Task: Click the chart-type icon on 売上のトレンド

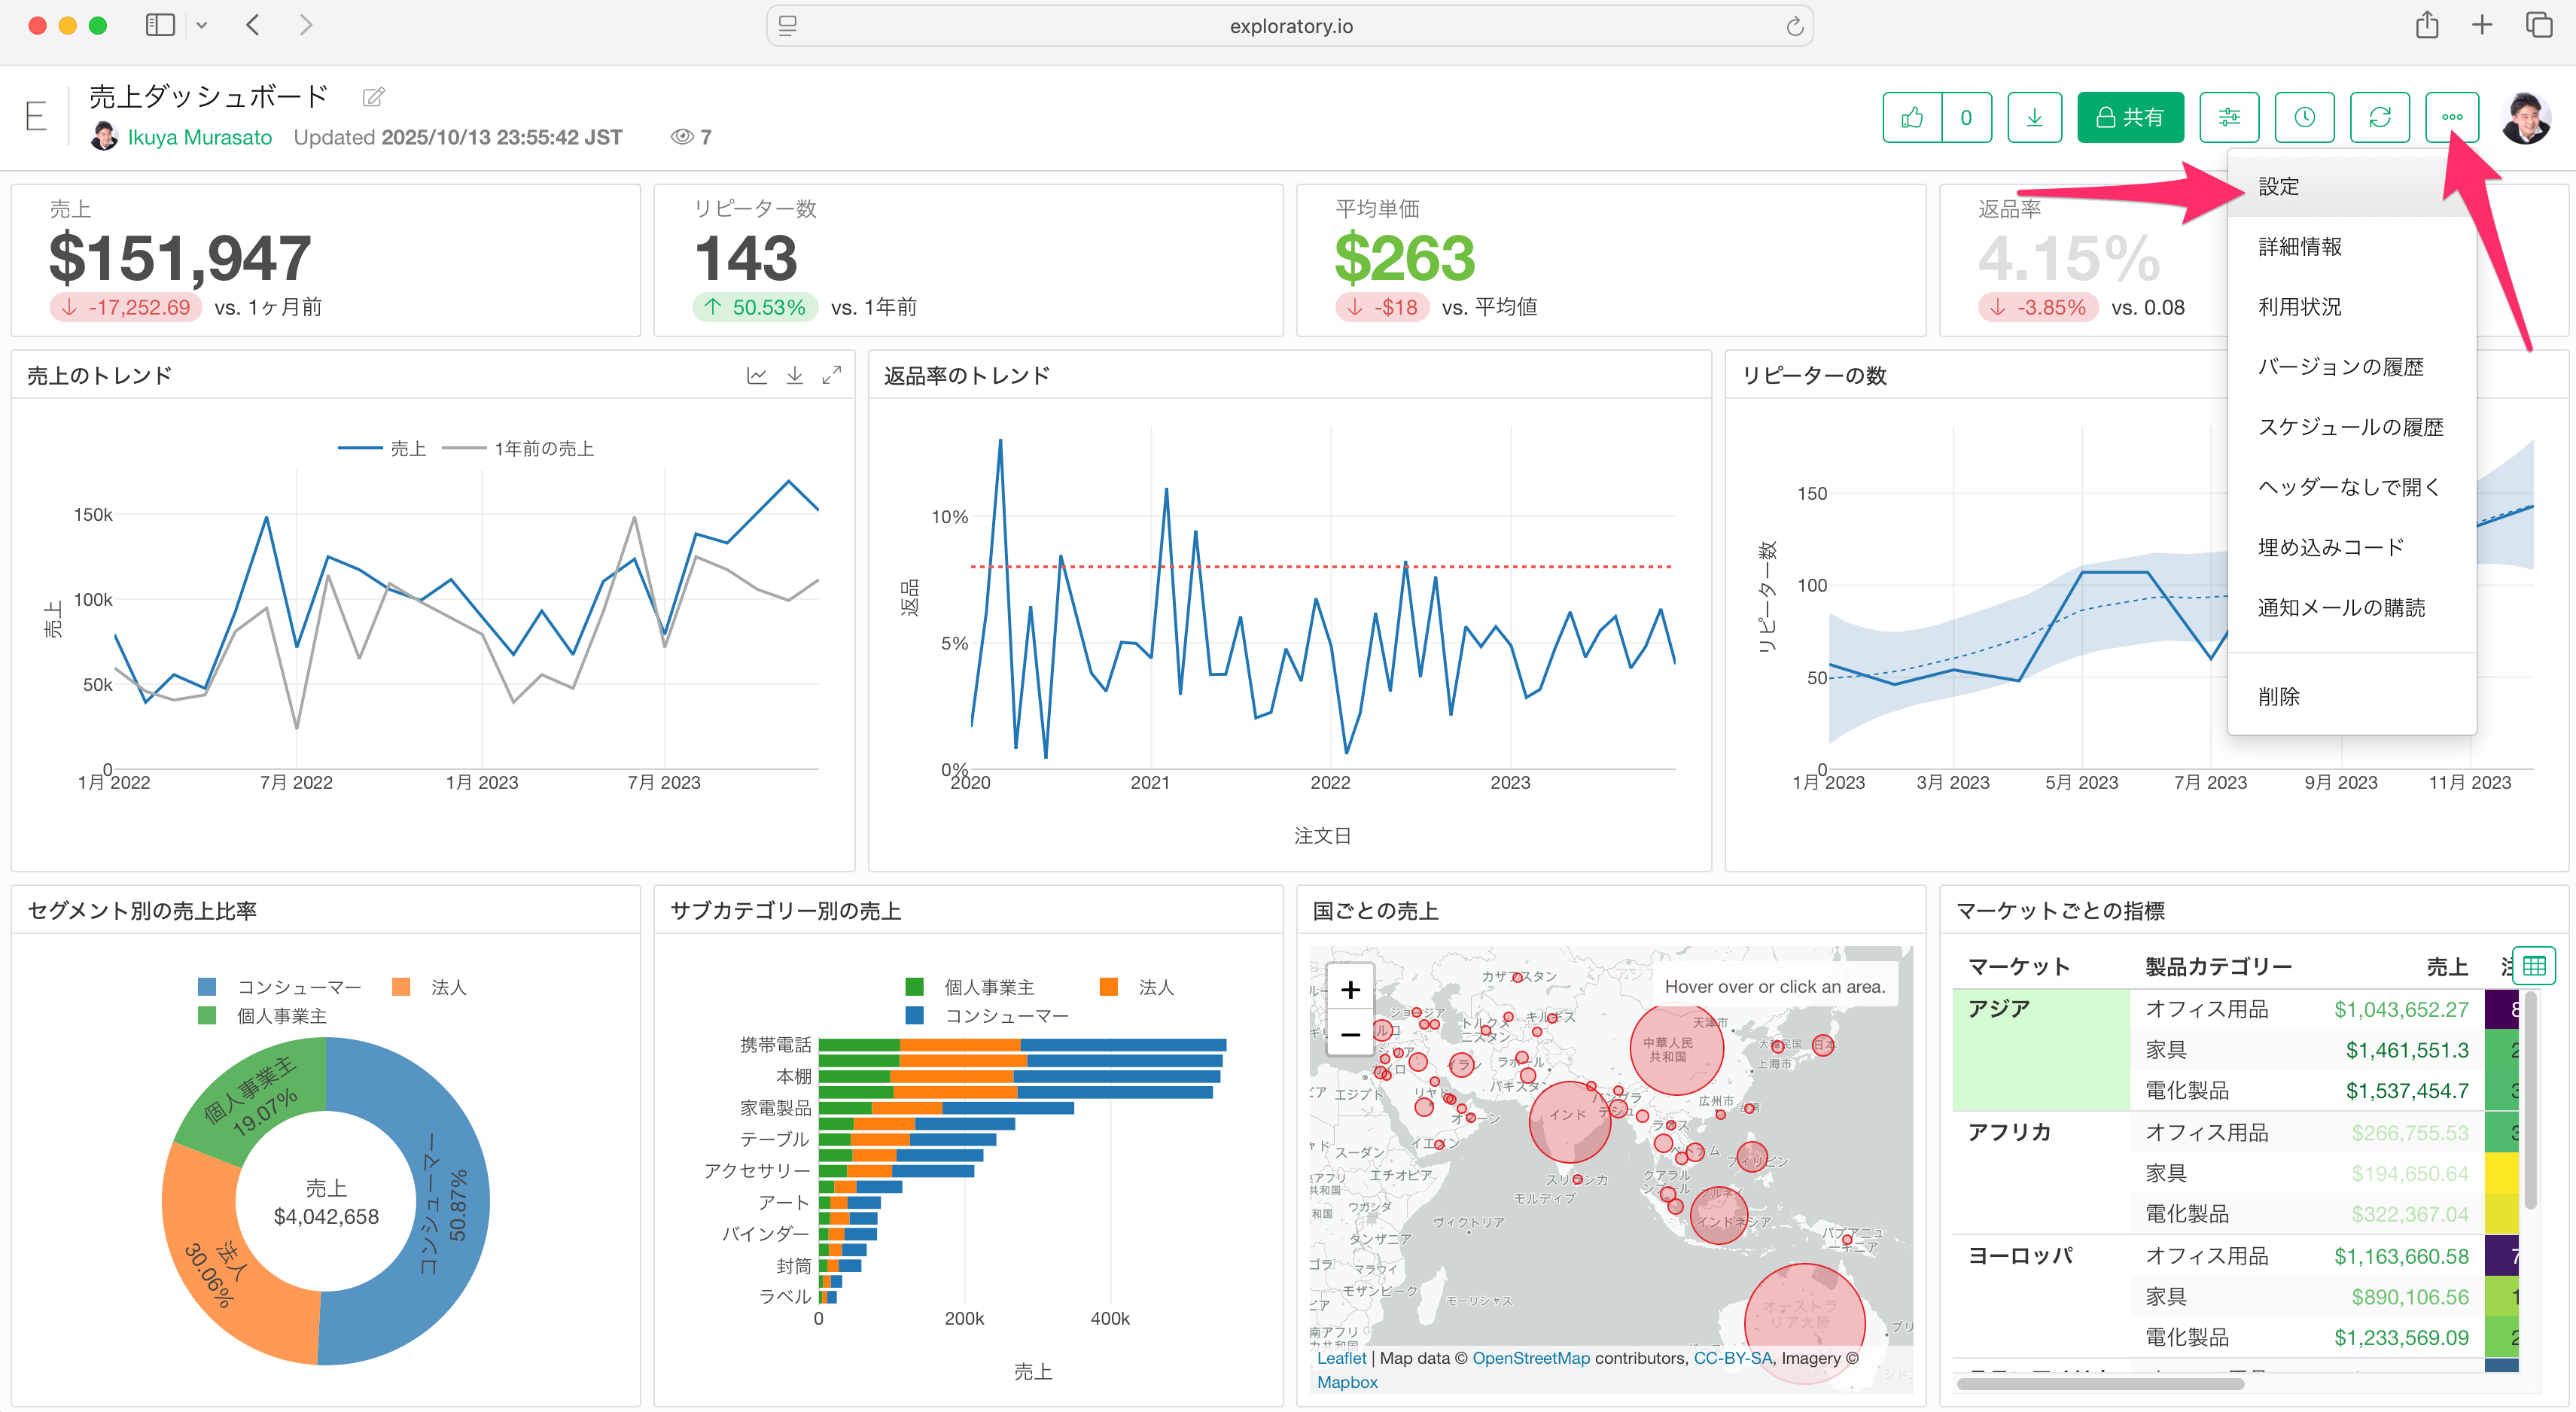Action: click(757, 375)
